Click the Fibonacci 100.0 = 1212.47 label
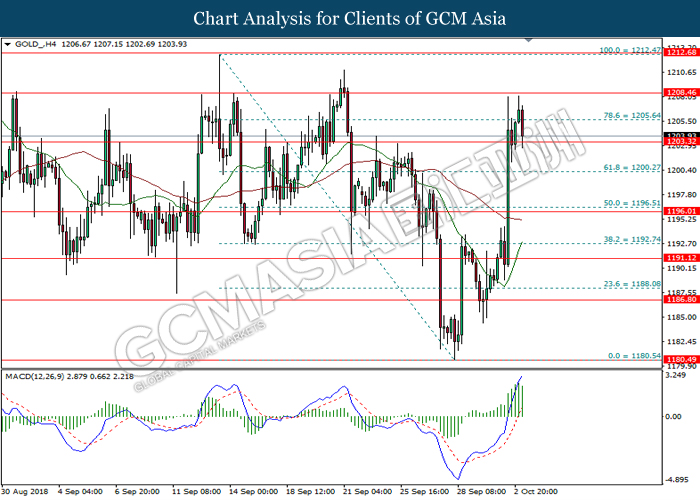 [630, 50]
